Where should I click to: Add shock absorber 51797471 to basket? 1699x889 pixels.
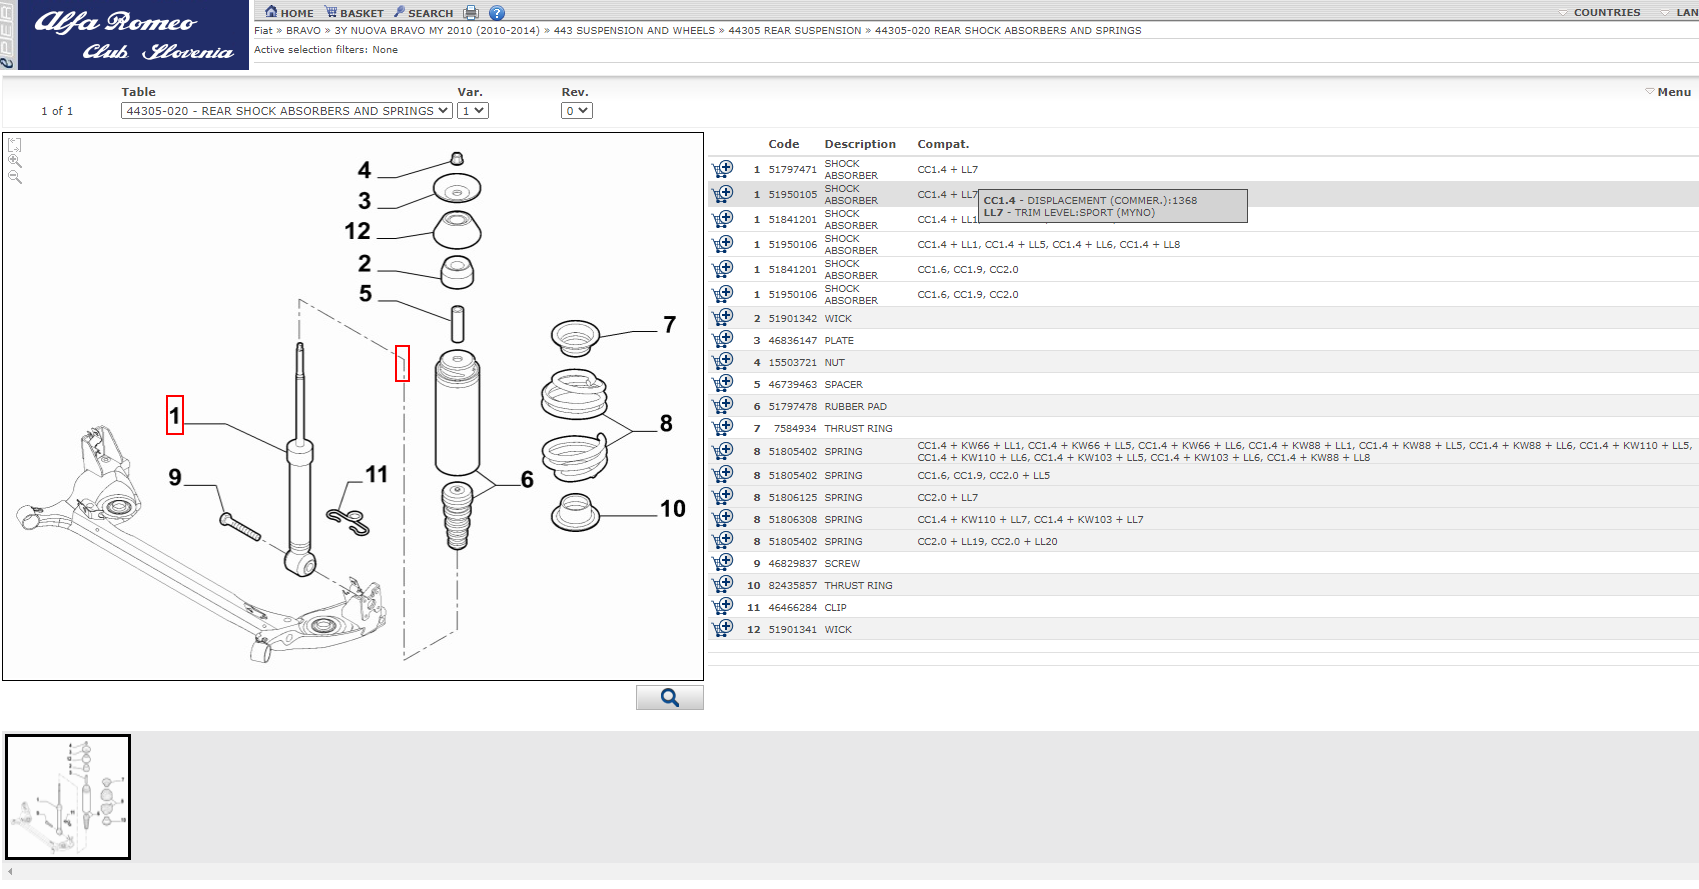(x=723, y=169)
